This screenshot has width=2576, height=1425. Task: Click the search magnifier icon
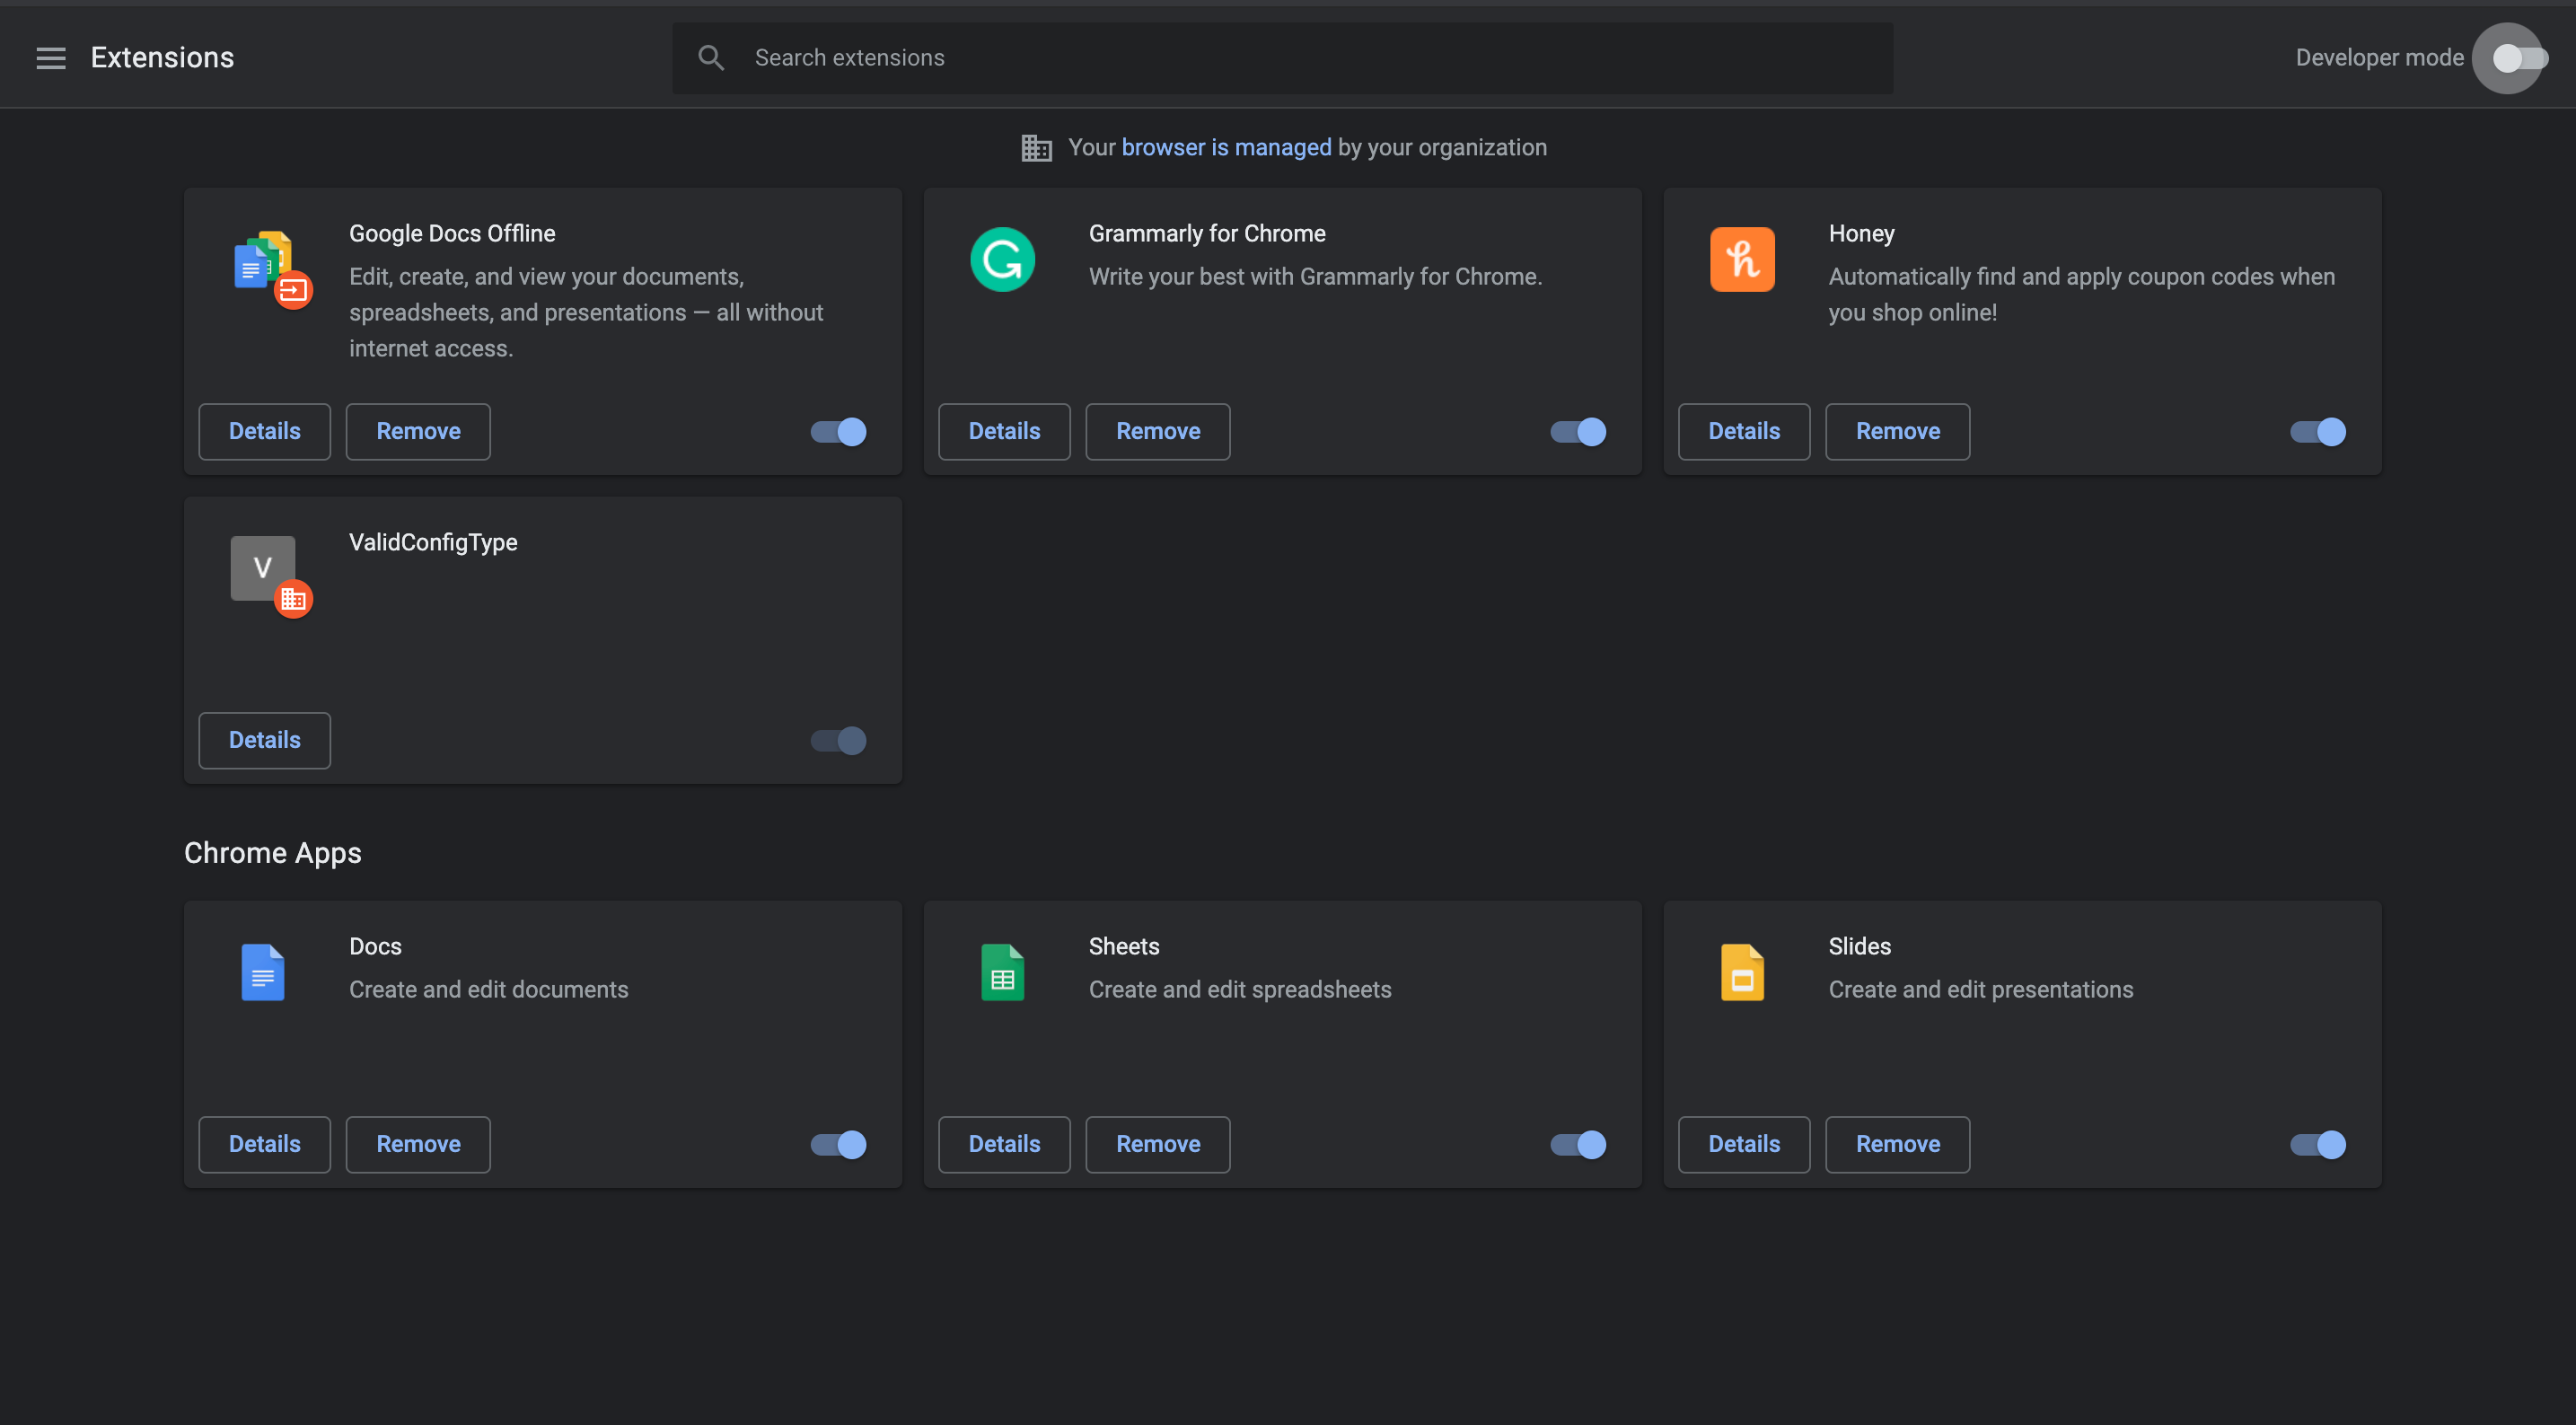click(x=711, y=58)
